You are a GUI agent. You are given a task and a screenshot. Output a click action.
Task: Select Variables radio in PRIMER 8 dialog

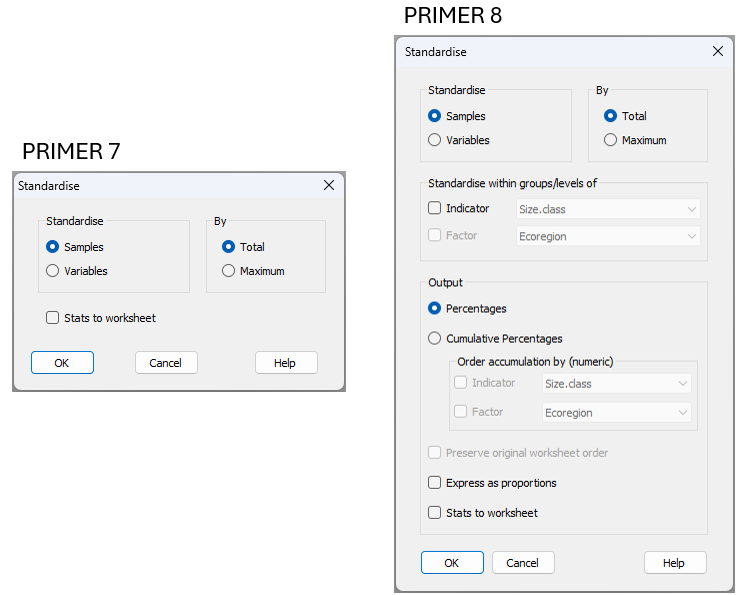click(x=435, y=140)
